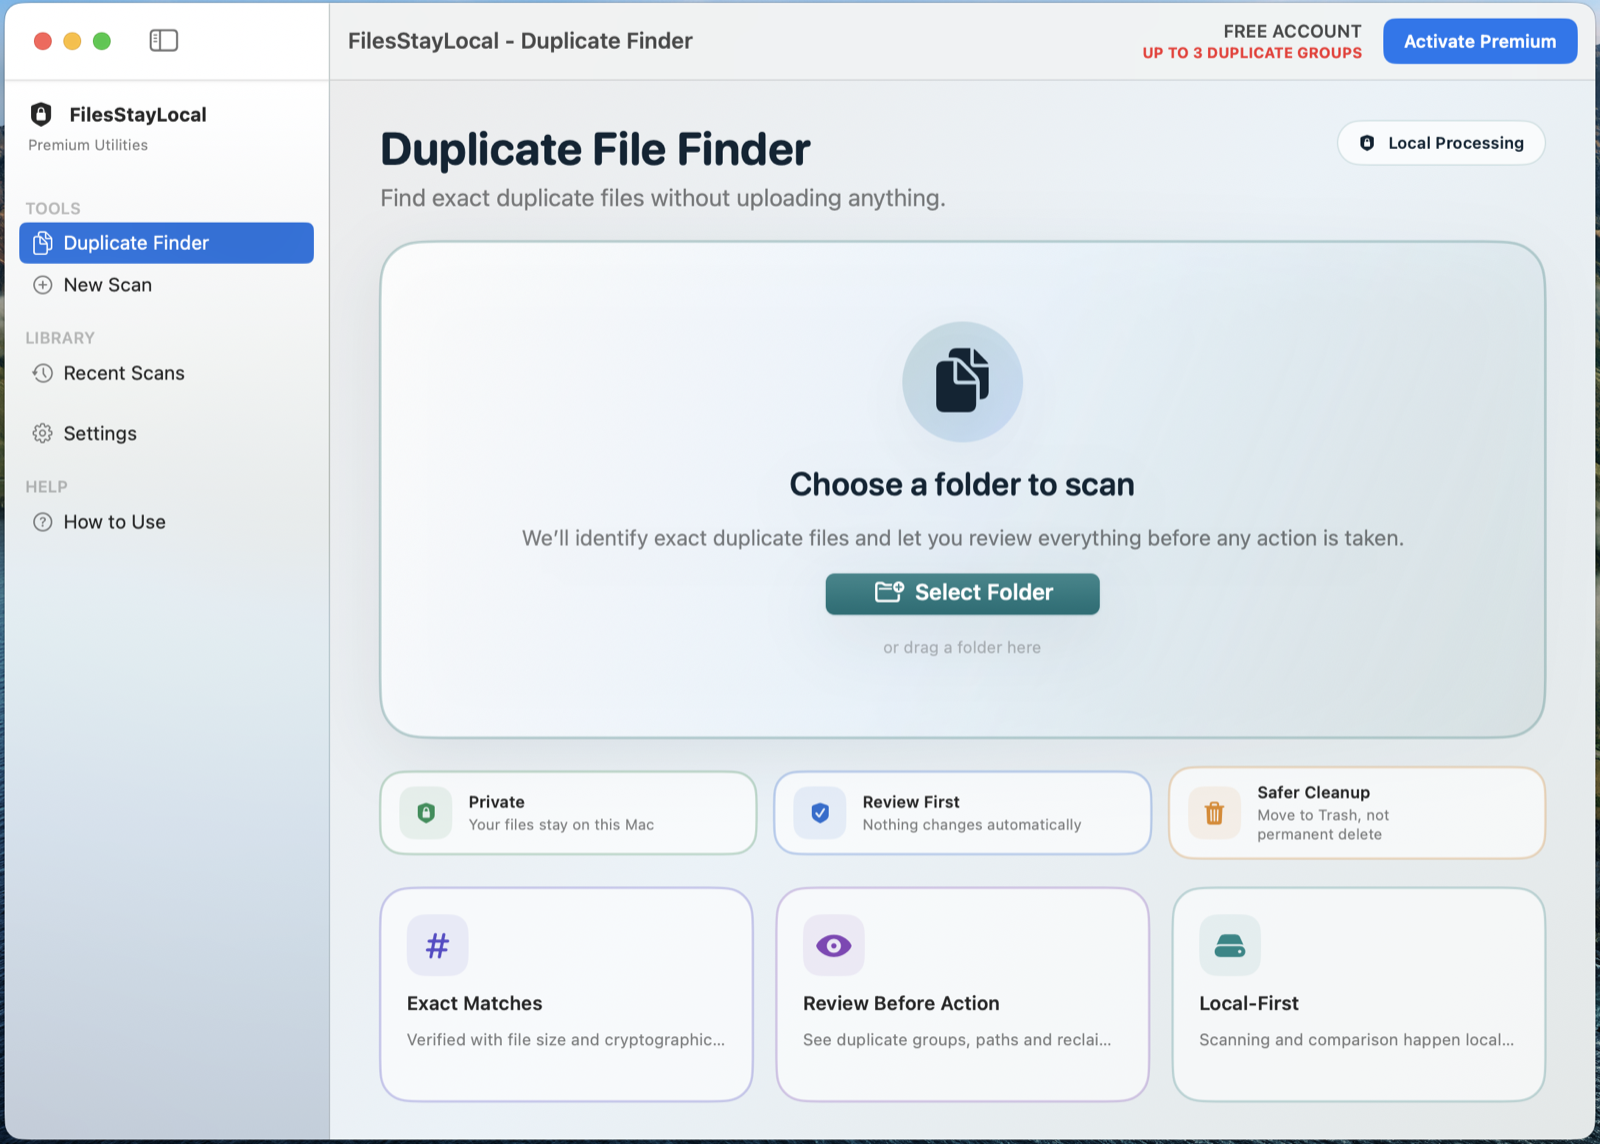Image resolution: width=1600 pixels, height=1144 pixels.
Task: Click the 'or drag a folder here' text
Action: tap(962, 647)
